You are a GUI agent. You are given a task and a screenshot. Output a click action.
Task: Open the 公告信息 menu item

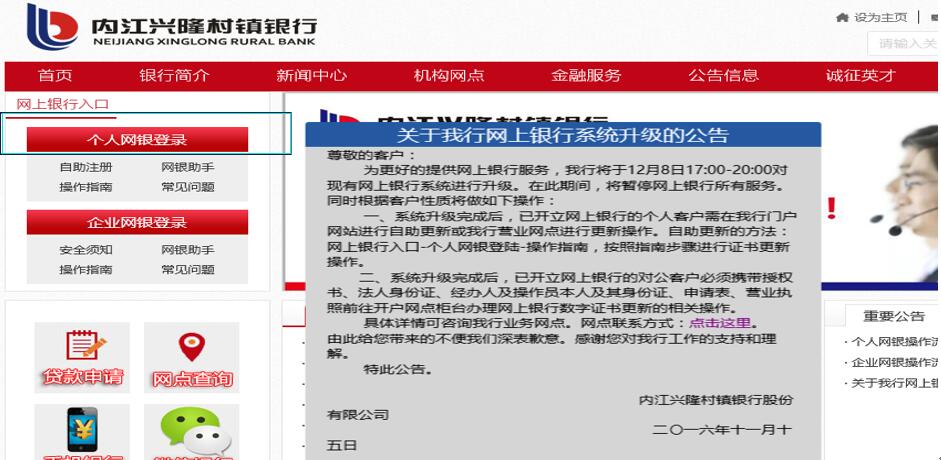click(x=724, y=76)
